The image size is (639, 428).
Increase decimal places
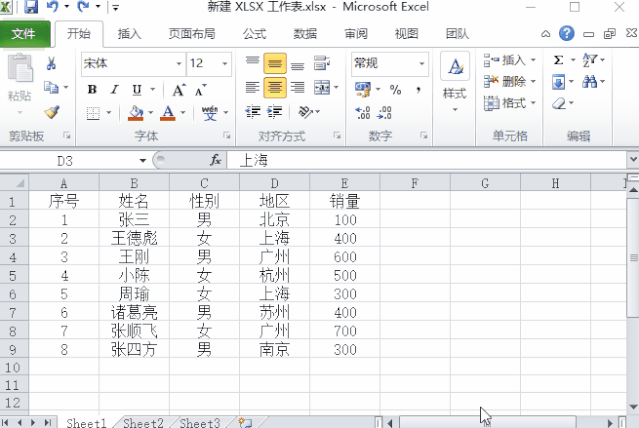[363, 113]
